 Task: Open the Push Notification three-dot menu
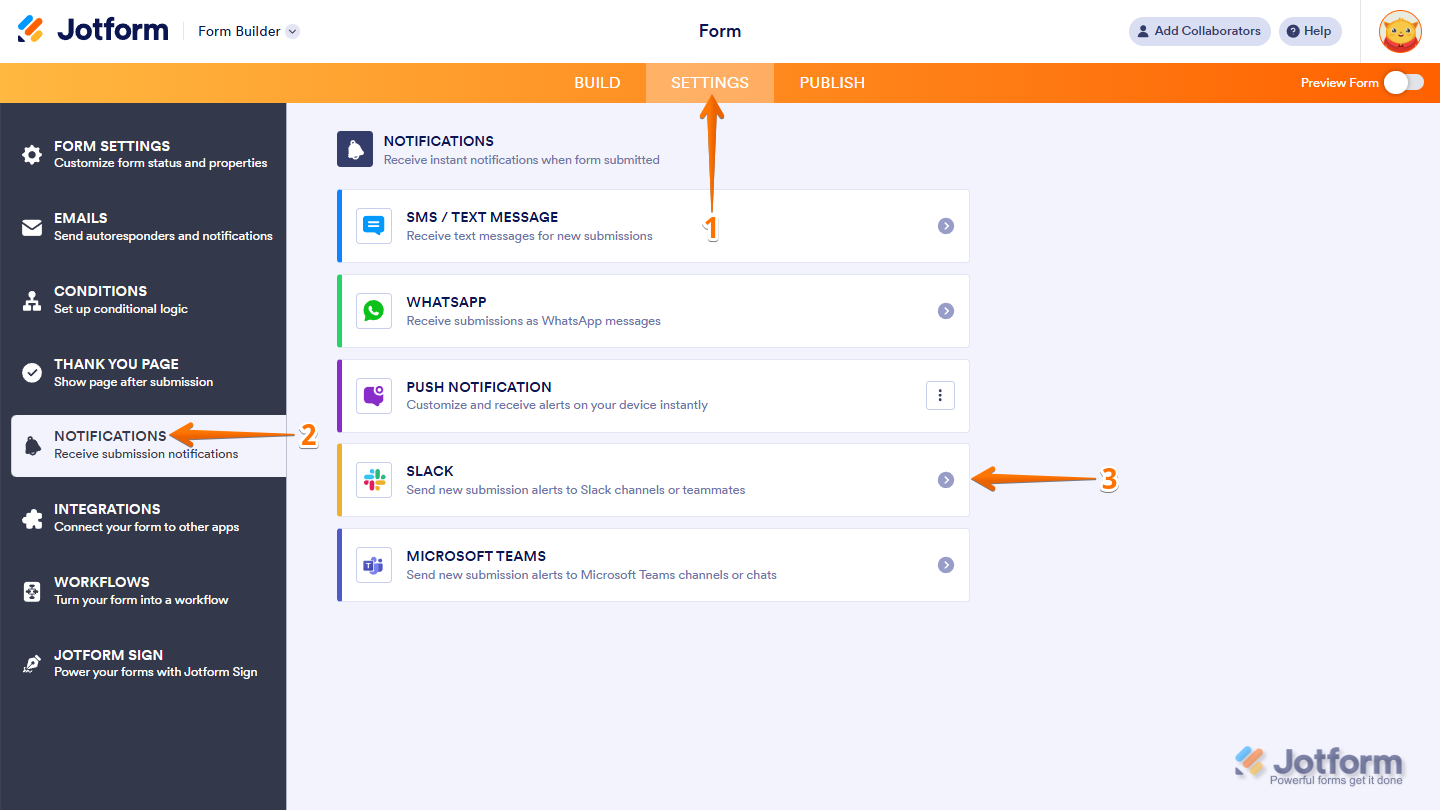pyautogui.click(x=939, y=395)
